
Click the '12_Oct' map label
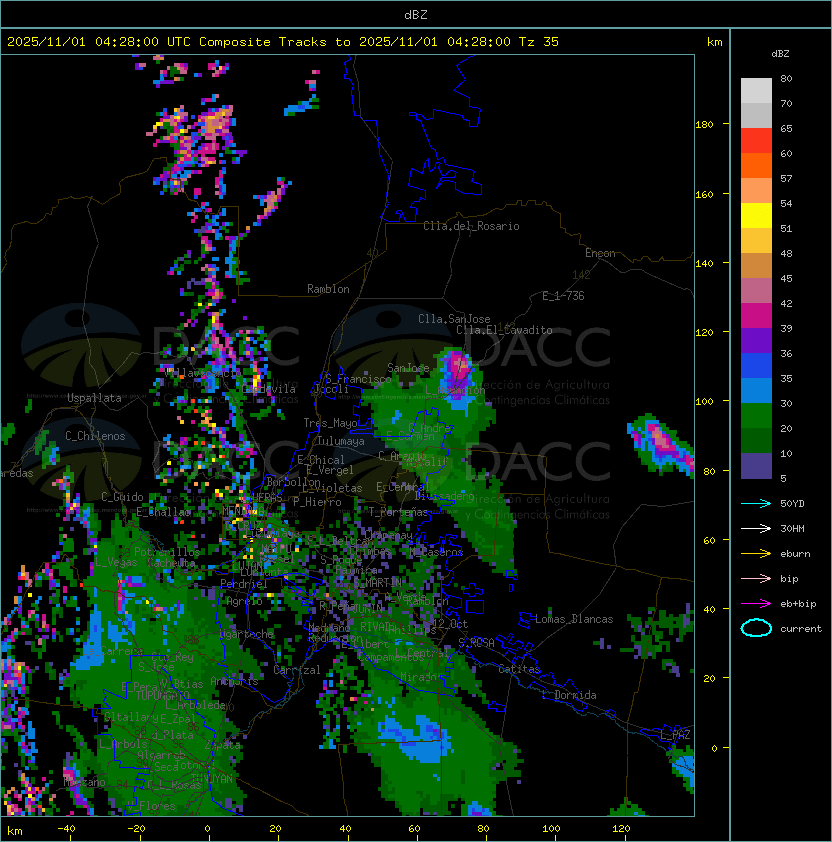coord(450,624)
